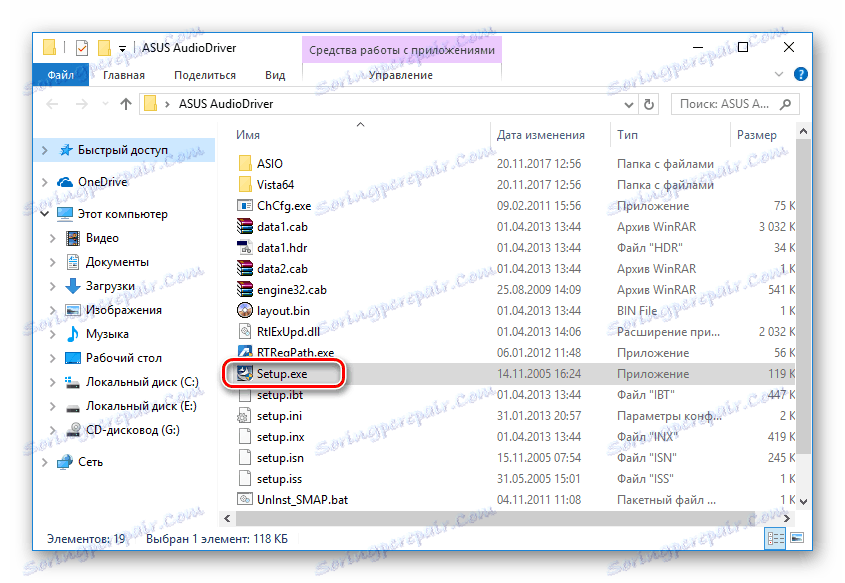Click the ASUS AudioDriver address bar path

click(x=226, y=104)
